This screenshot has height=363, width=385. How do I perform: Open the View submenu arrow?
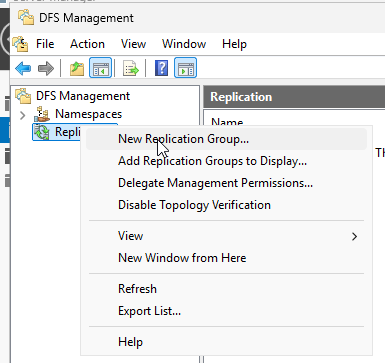pyautogui.click(x=354, y=236)
